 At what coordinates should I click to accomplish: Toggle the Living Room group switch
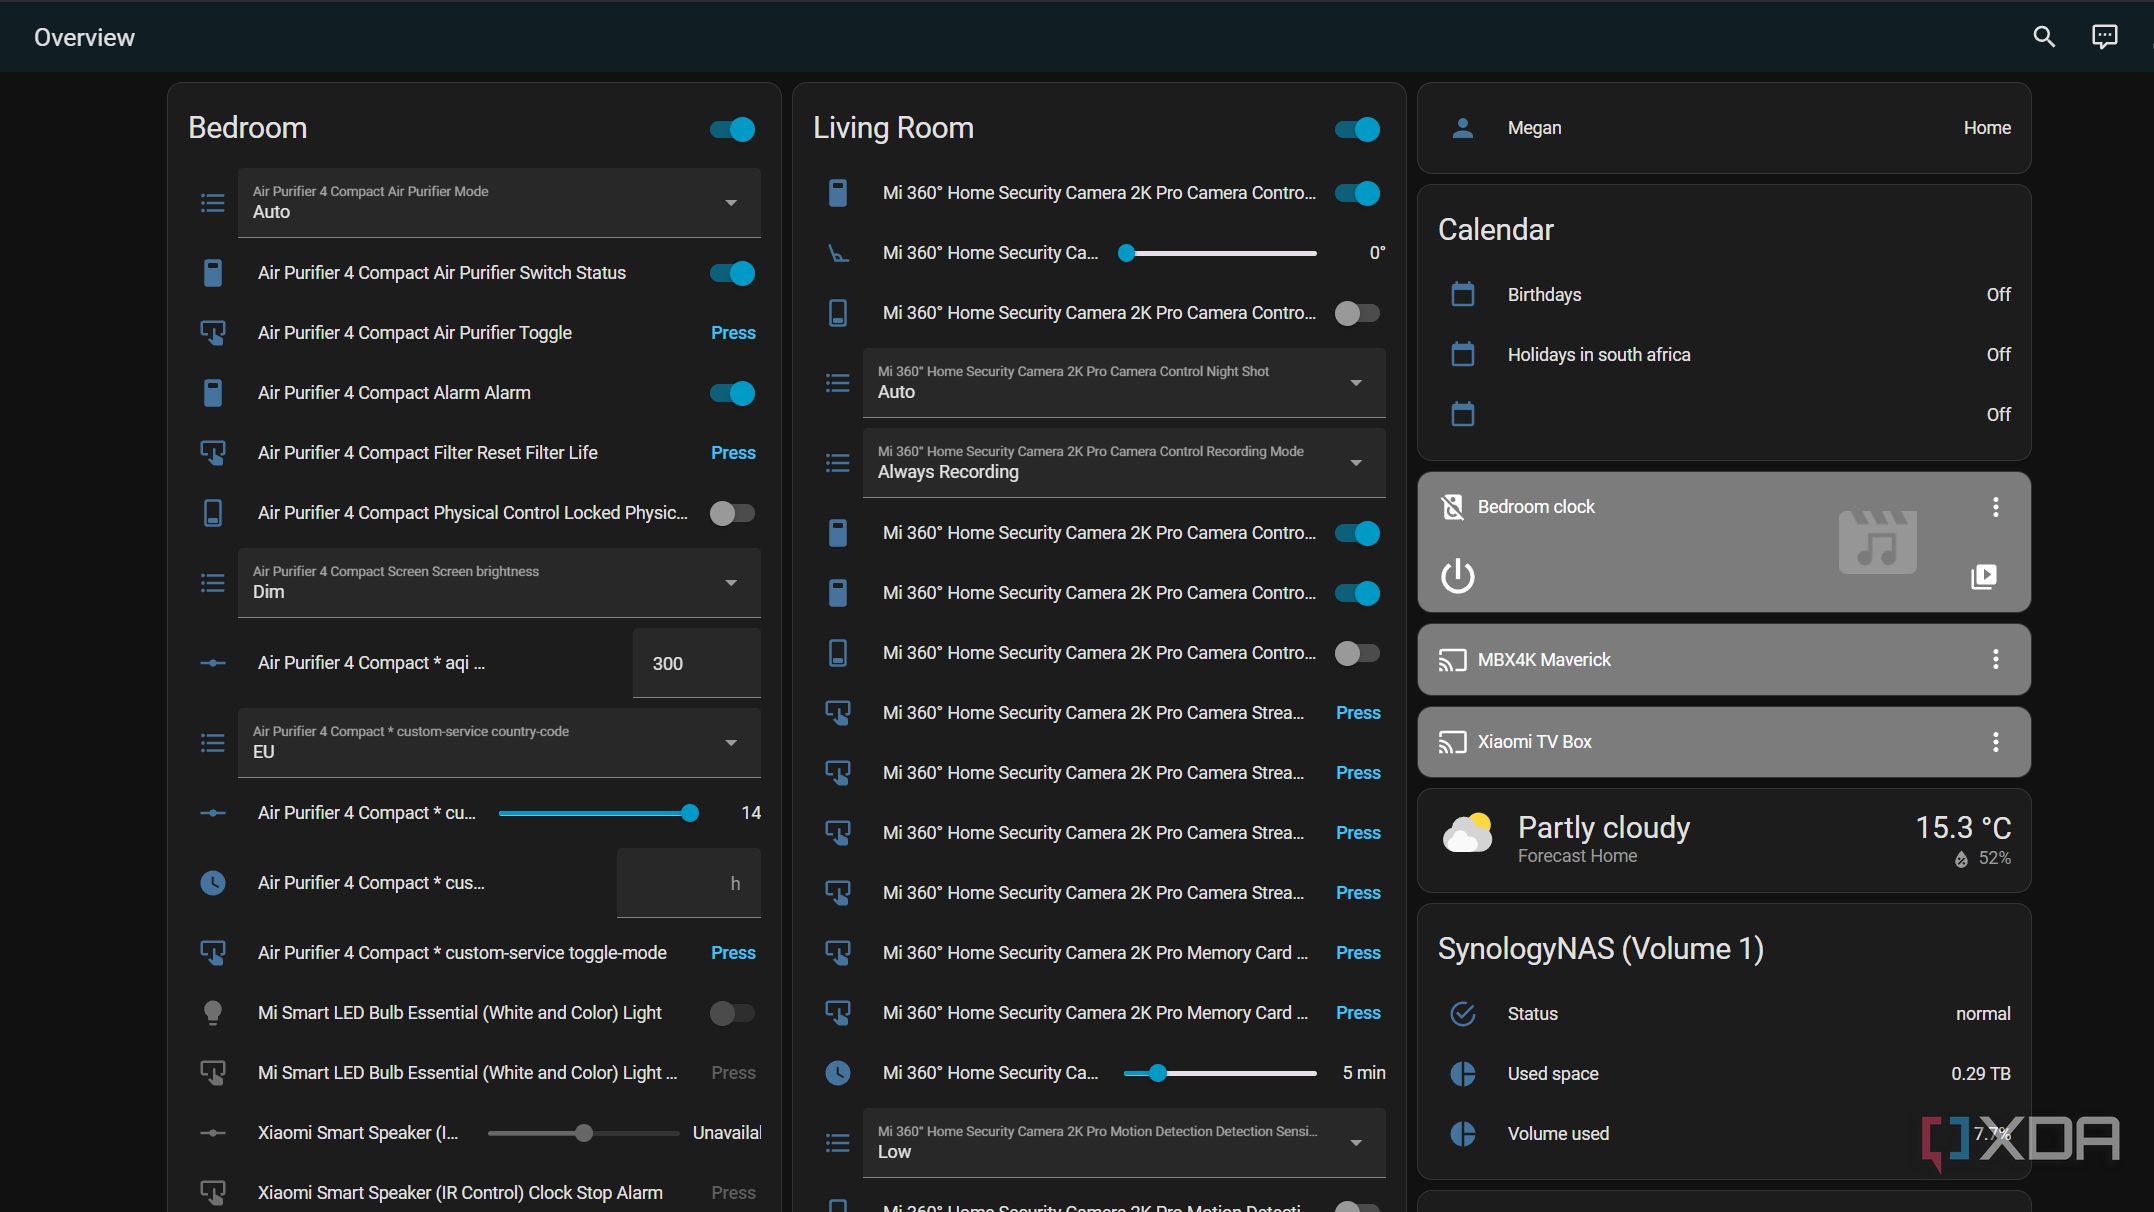1357,129
